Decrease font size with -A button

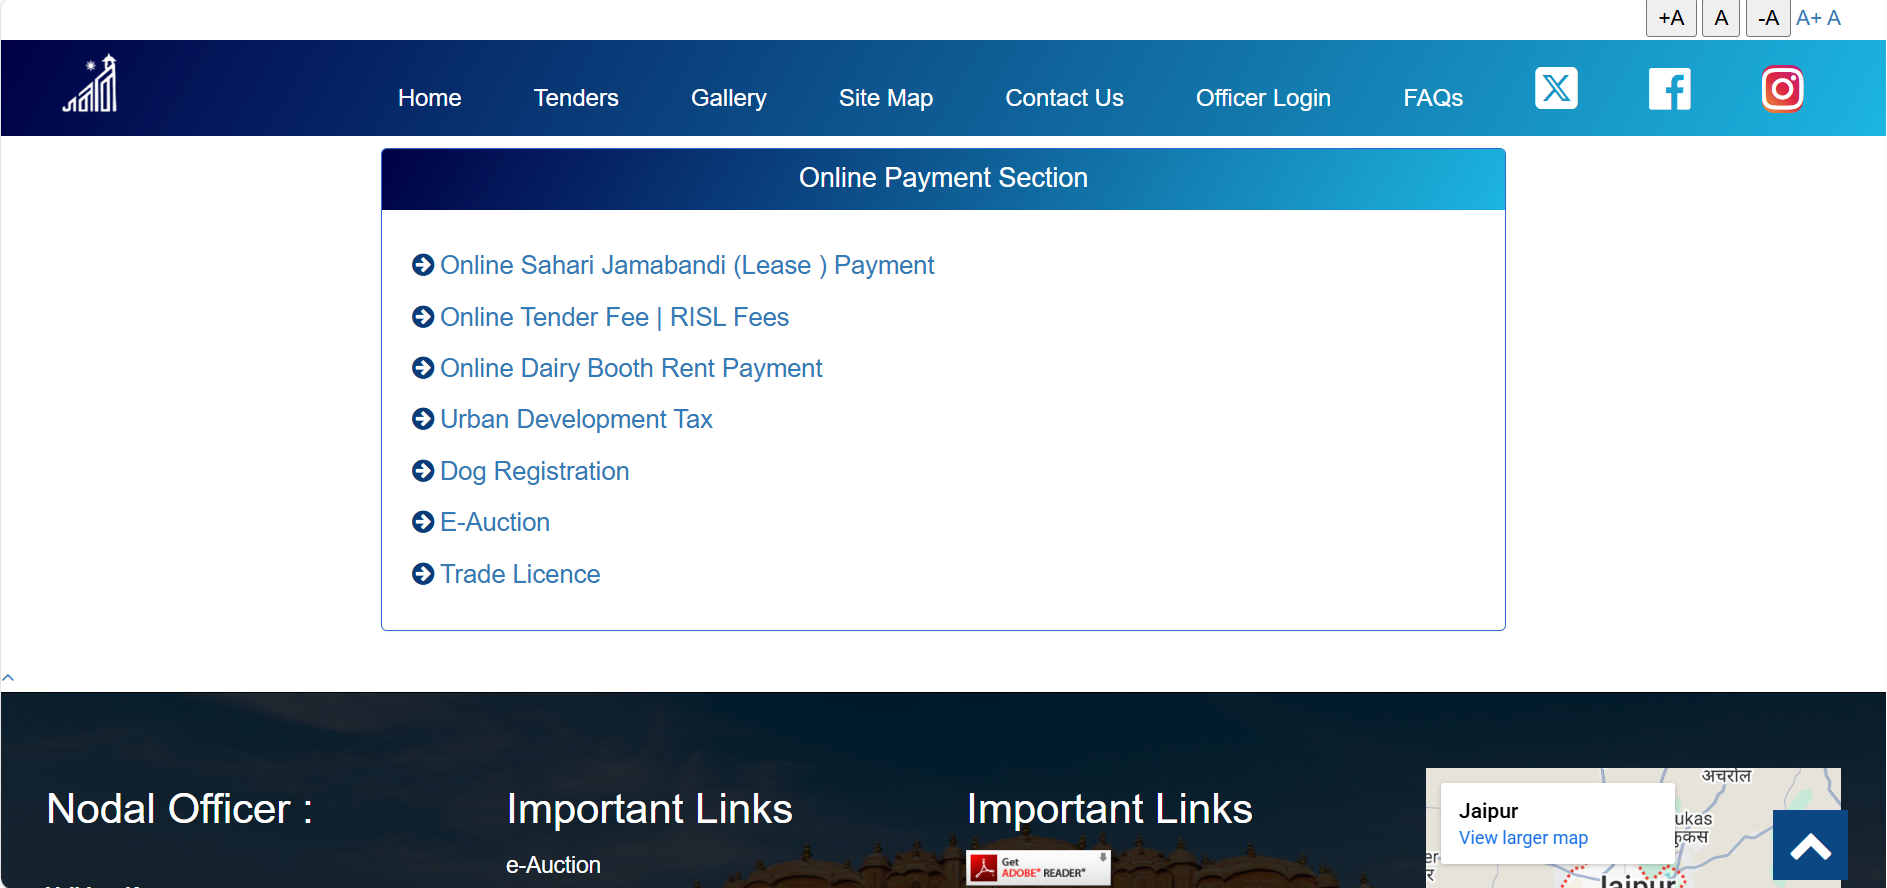pyautogui.click(x=1767, y=18)
